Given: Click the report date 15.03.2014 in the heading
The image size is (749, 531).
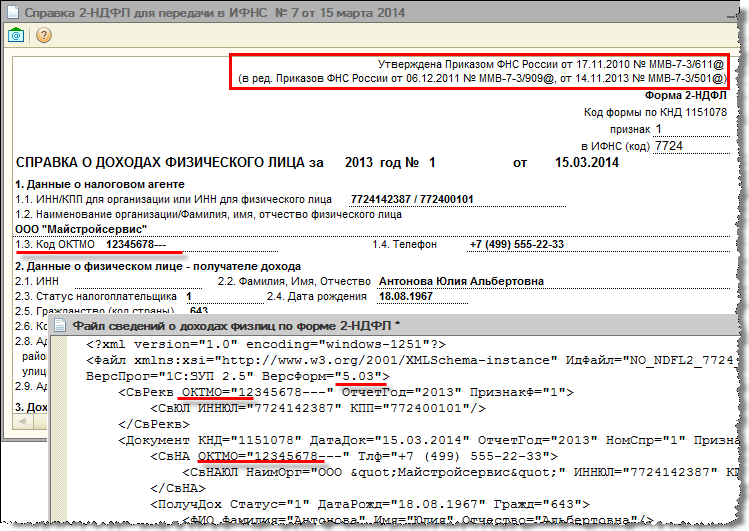Looking at the screenshot, I should (x=581, y=161).
